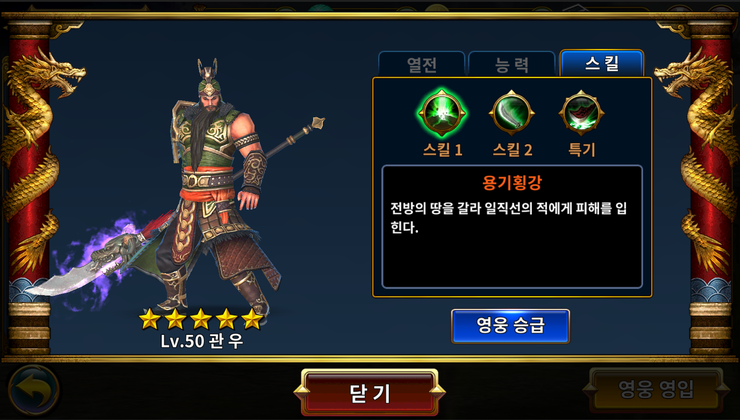Click the 용기횡강 skill title
Screen dimensions: 740x420
click(x=512, y=182)
